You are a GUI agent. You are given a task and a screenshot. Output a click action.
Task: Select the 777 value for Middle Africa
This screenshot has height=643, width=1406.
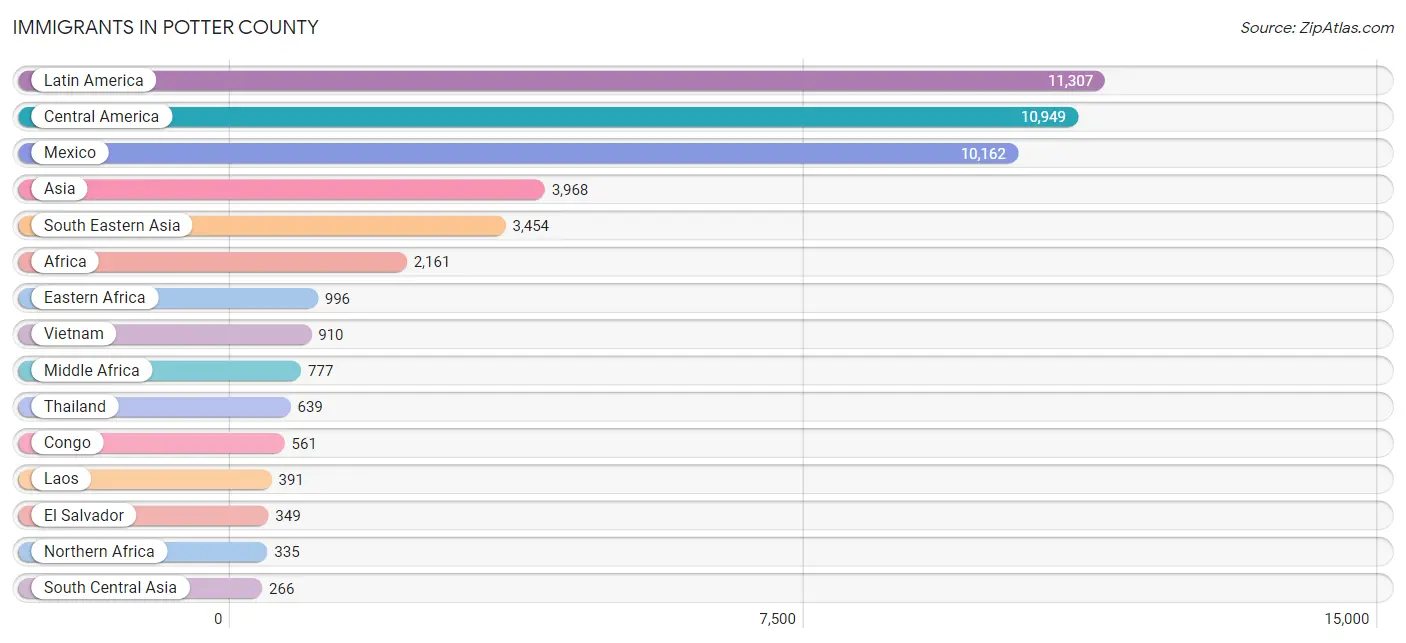pyautogui.click(x=320, y=371)
